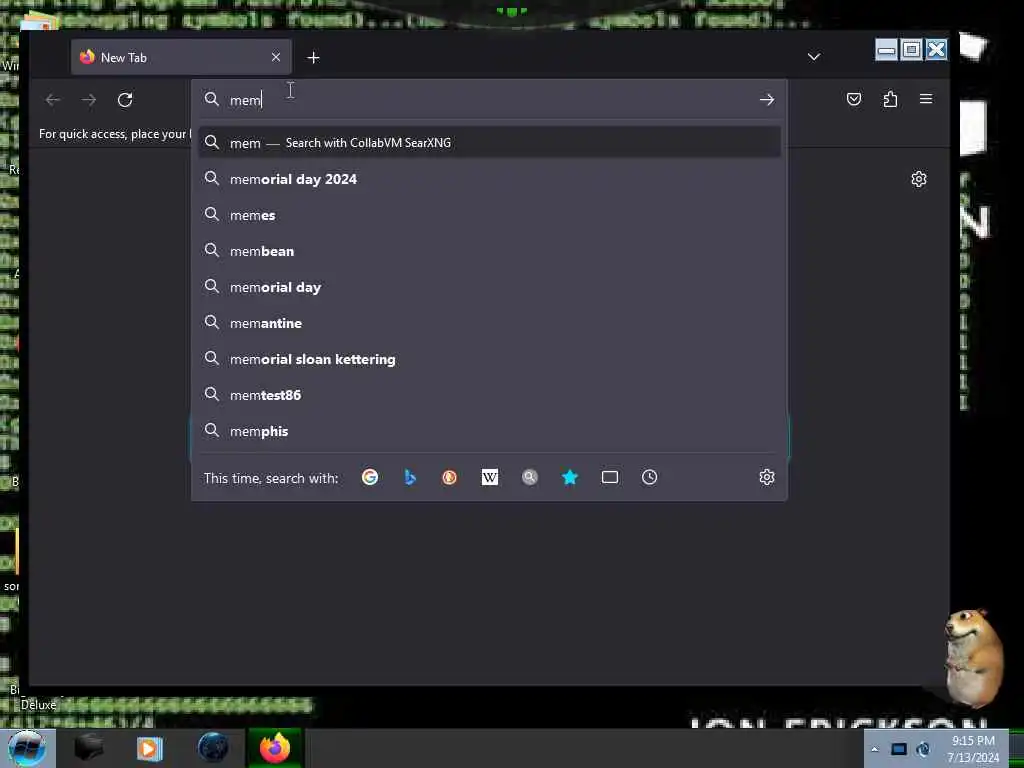
Task: Select the Wikipedia search icon
Action: pyautogui.click(x=490, y=477)
